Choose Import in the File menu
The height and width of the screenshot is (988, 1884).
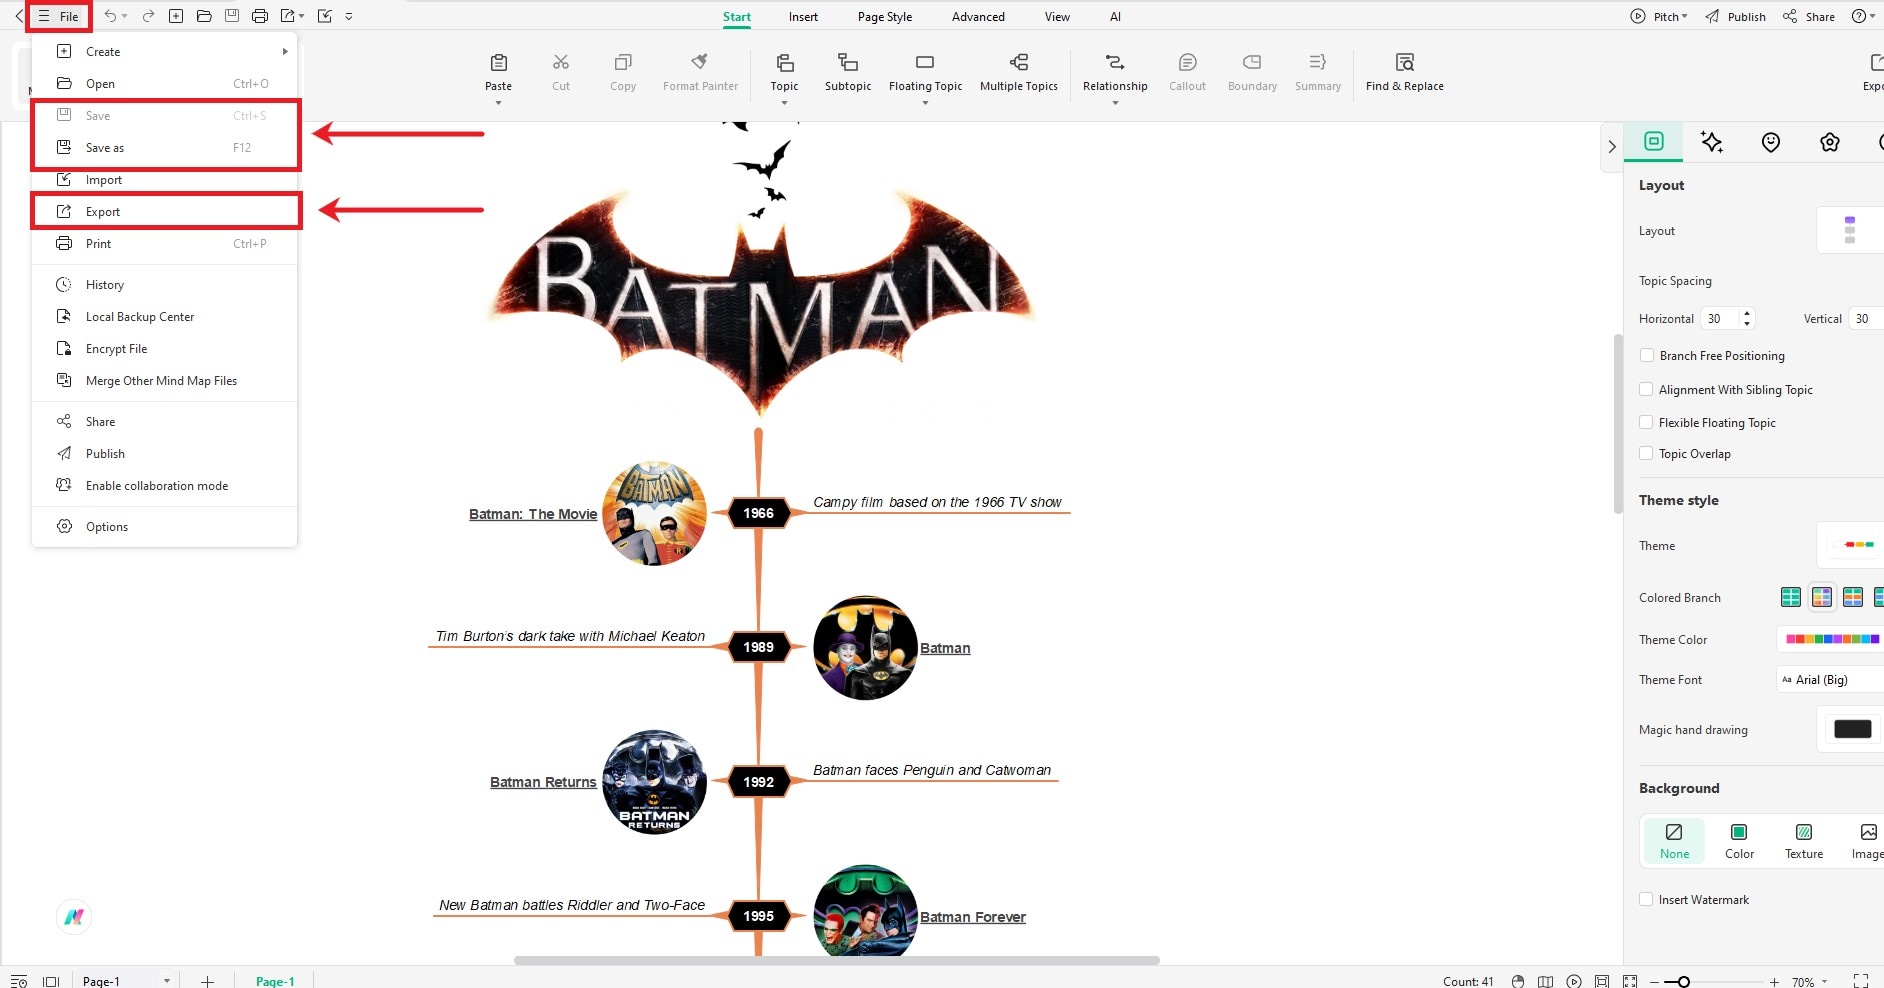point(165,180)
